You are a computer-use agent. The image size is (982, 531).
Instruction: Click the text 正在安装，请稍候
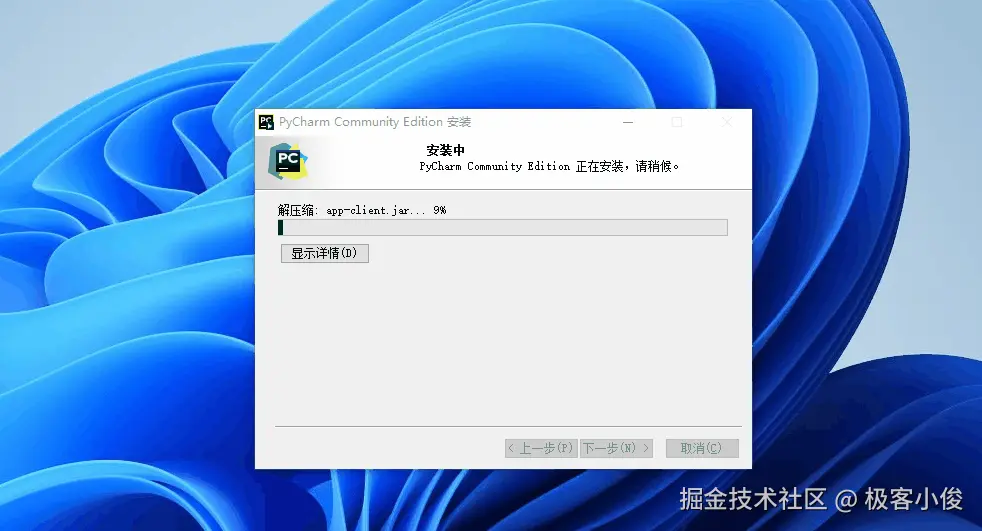tap(627, 166)
